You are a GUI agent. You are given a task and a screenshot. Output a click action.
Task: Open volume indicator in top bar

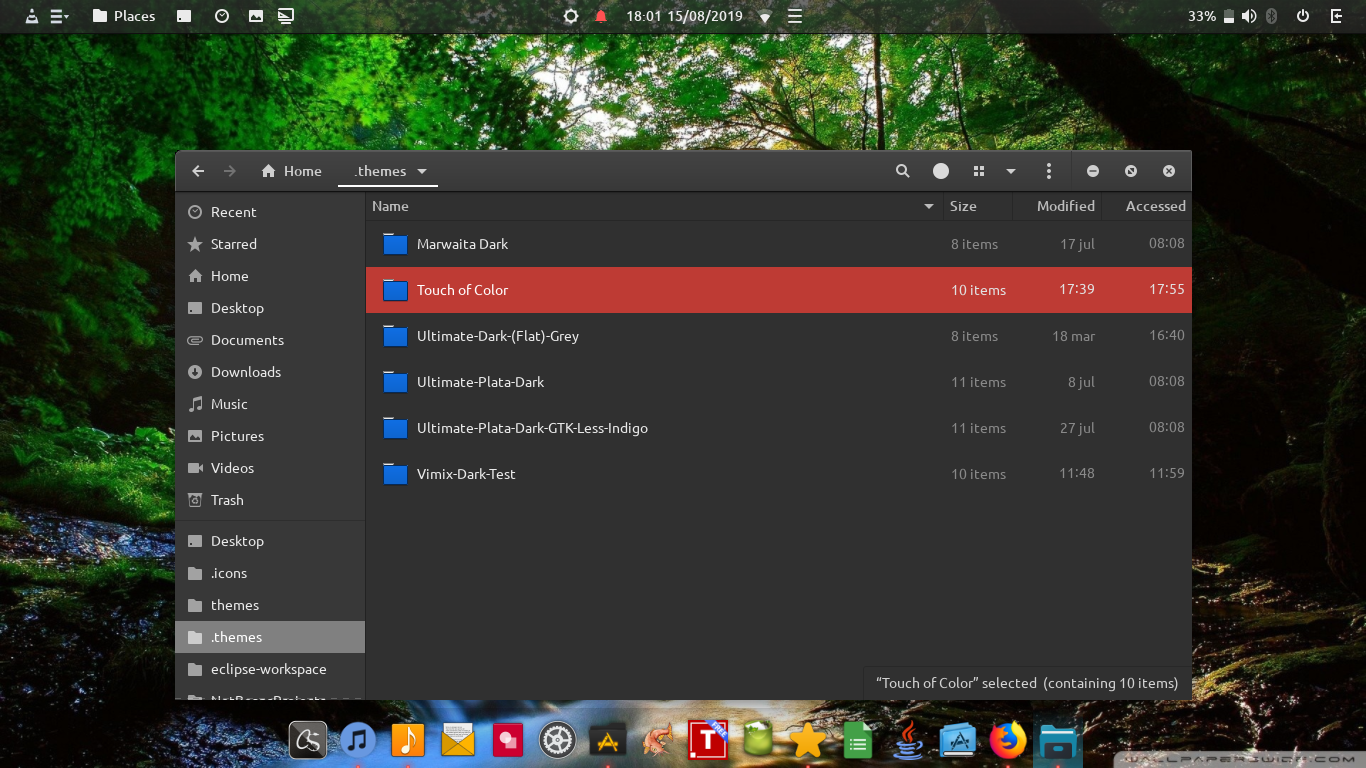pyautogui.click(x=1249, y=16)
